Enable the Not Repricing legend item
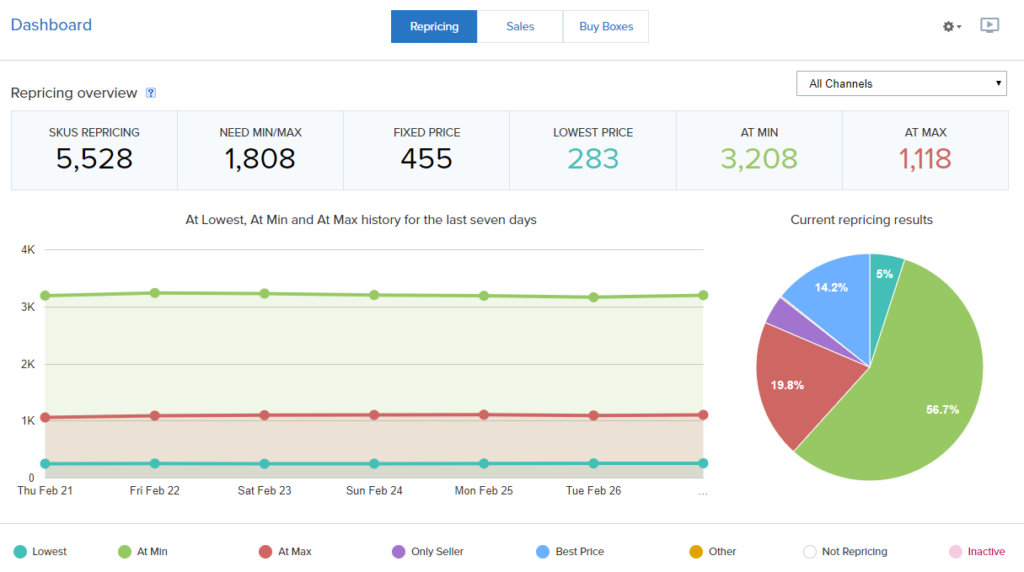The width and height of the screenshot is (1024, 572). coord(845,551)
